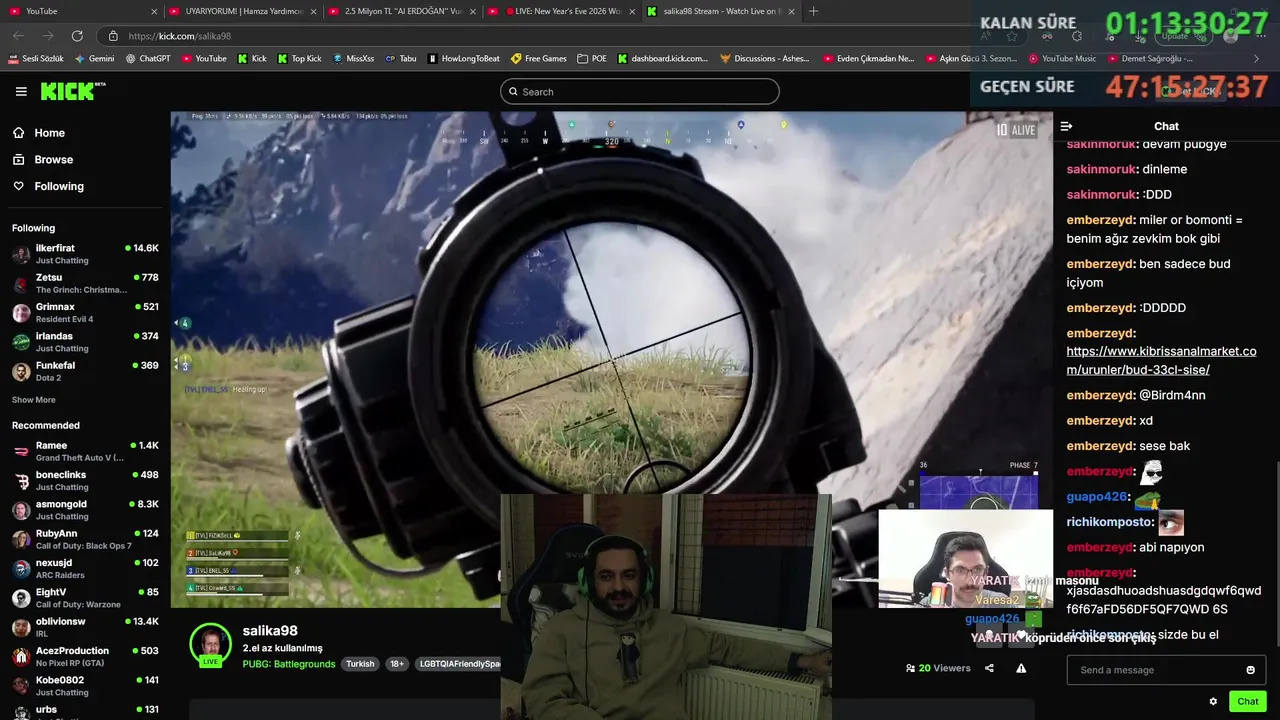Switch to 2.5 Milyon TL browser tab
The height and width of the screenshot is (720, 1280).
[x=403, y=11]
